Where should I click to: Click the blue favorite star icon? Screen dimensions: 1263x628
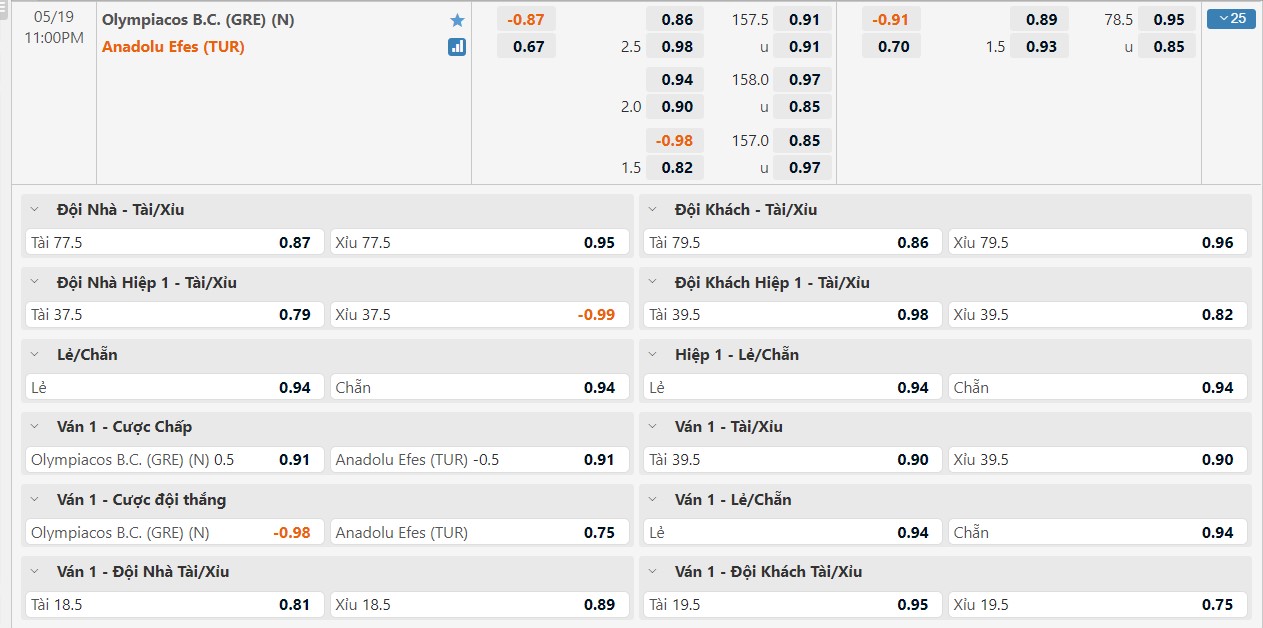tap(457, 20)
